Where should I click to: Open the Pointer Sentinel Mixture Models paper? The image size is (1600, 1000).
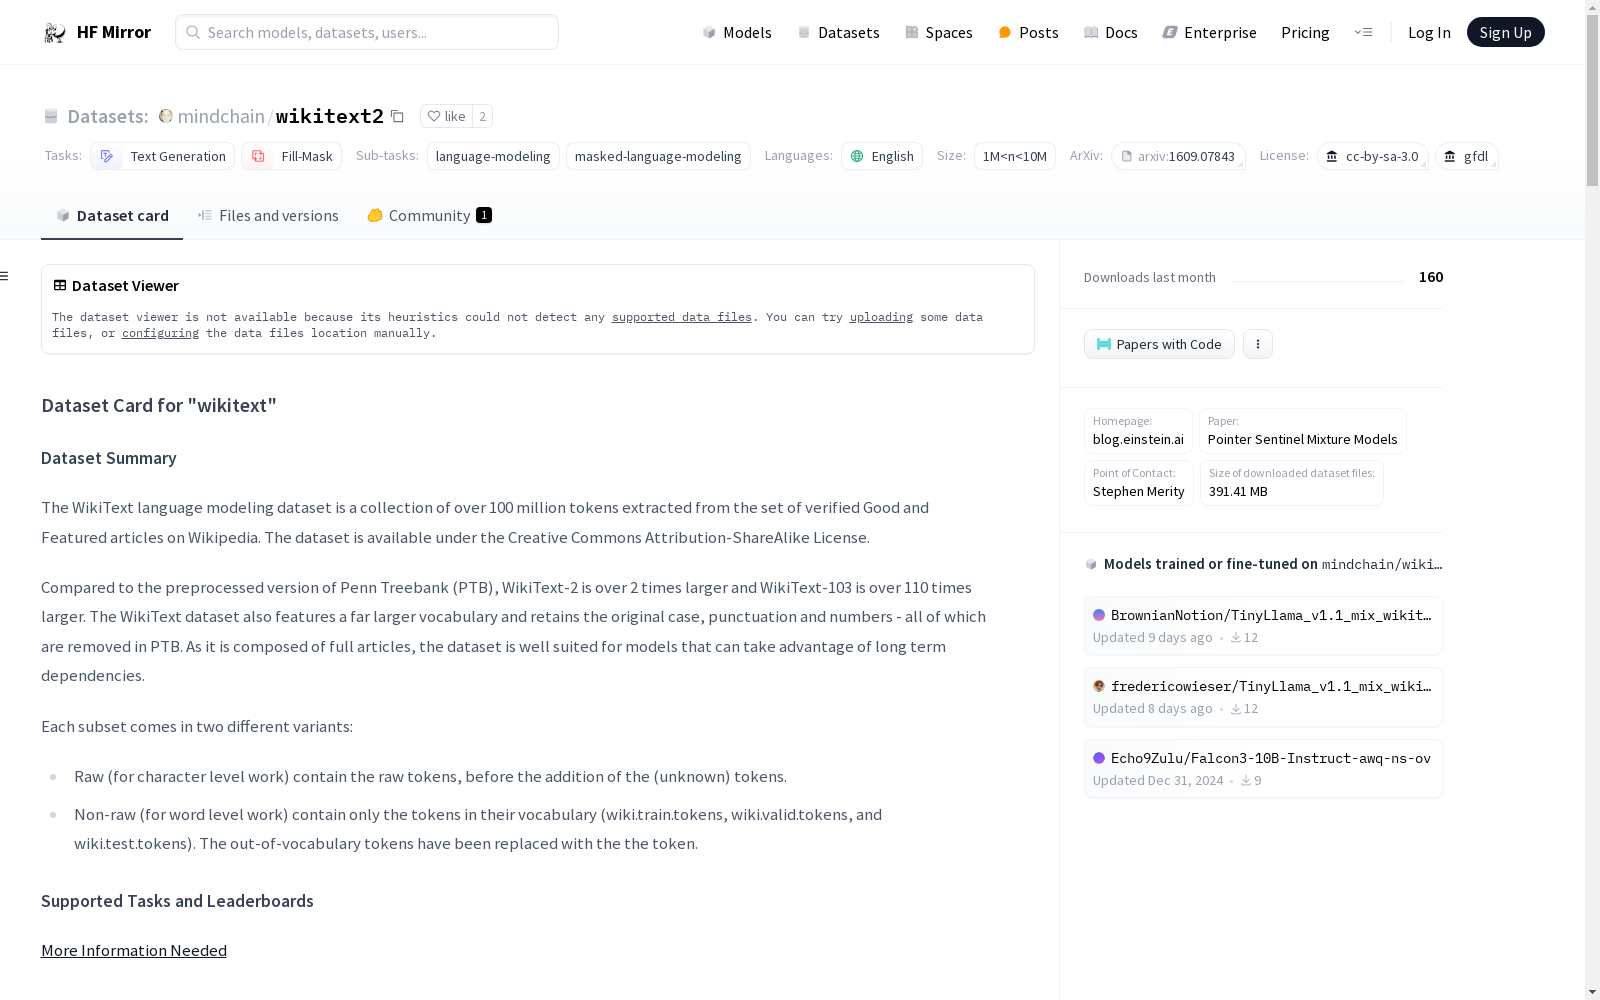(1302, 431)
